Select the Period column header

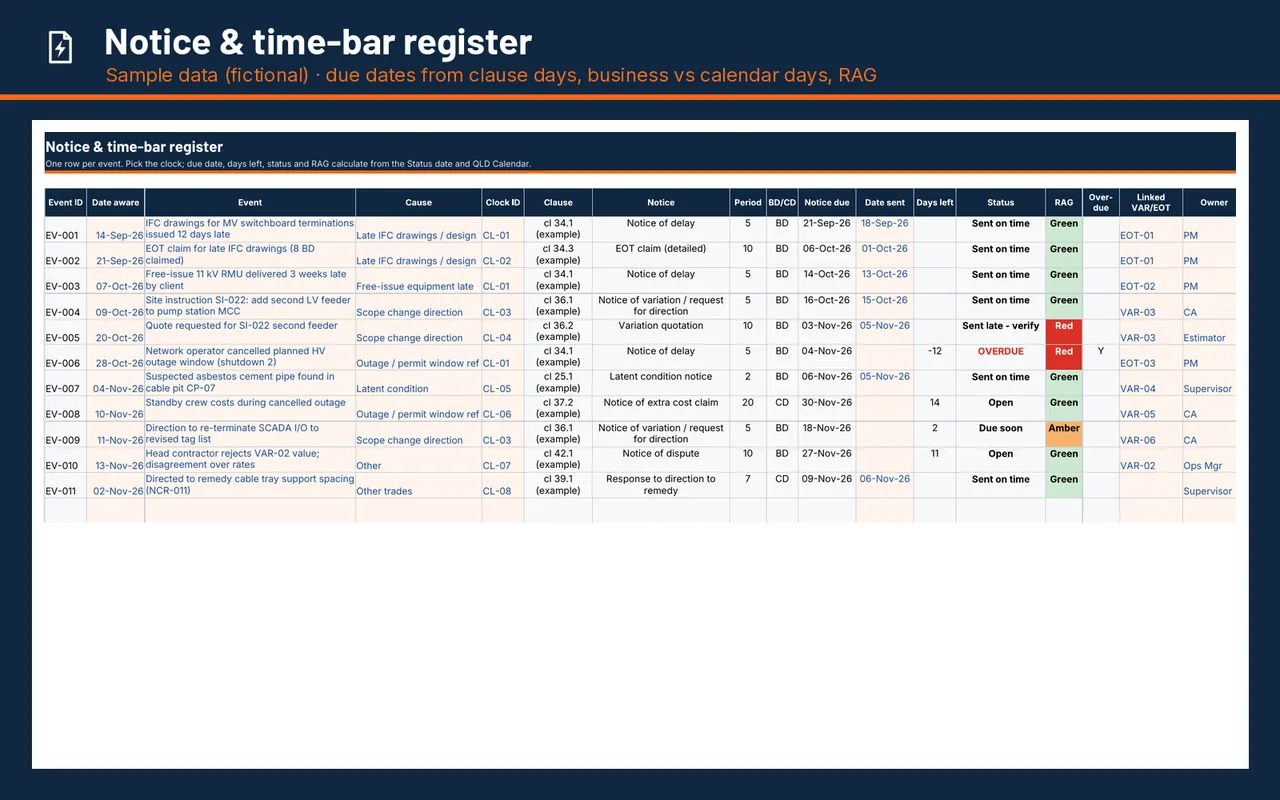tap(748, 202)
